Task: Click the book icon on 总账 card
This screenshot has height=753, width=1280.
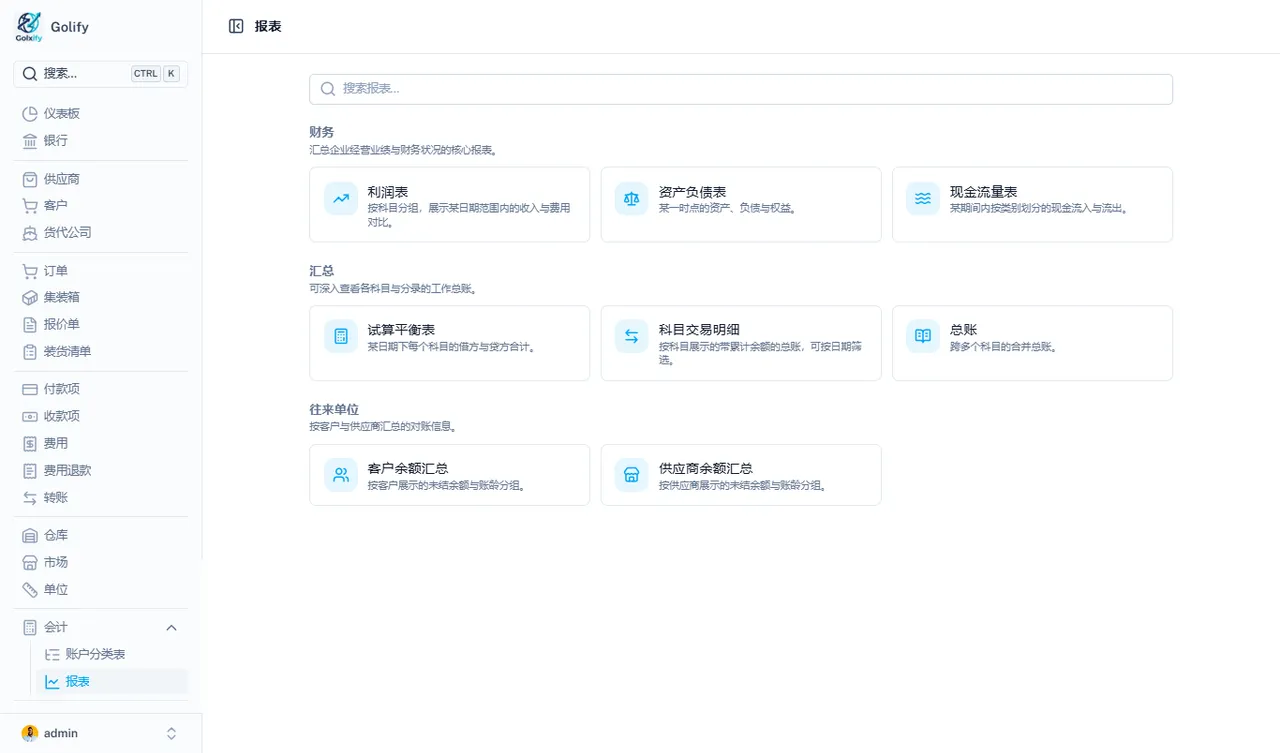Action: (x=923, y=336)
